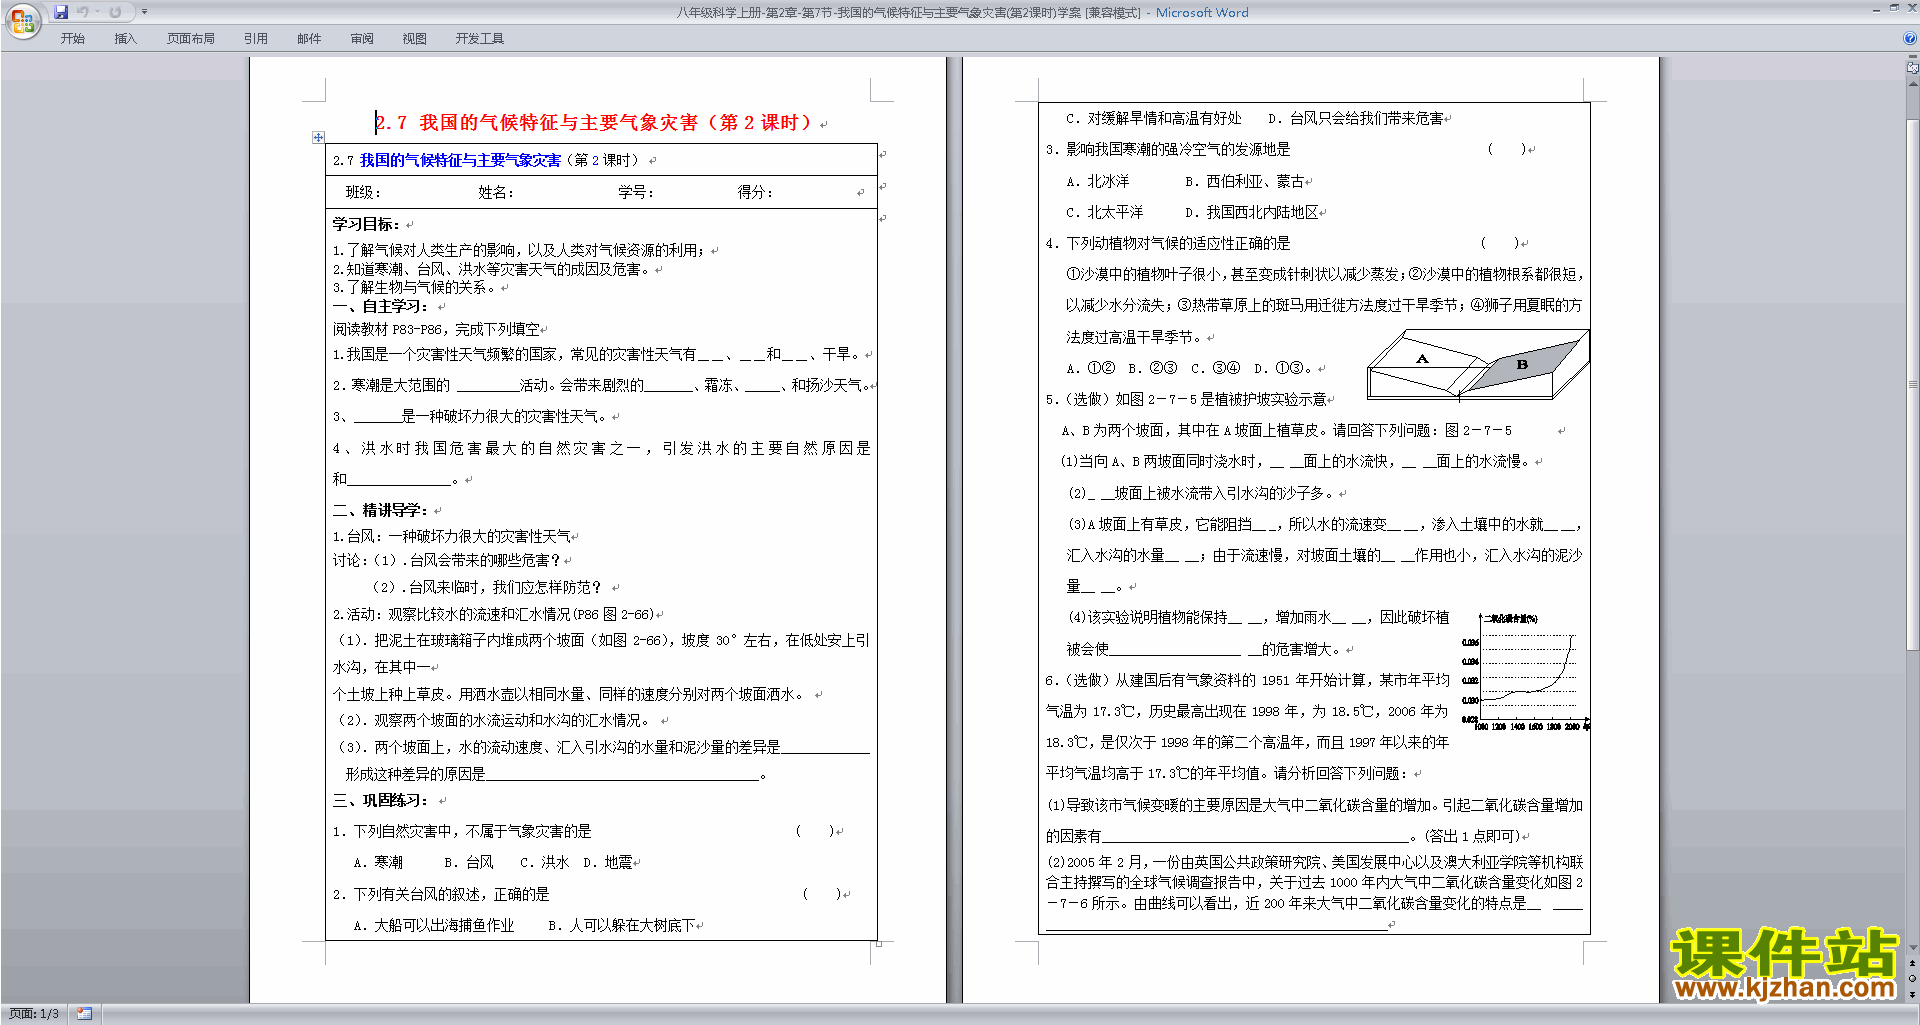Open Select Browse Object round button
1920x1025 pixels.
pos(1912,979)
